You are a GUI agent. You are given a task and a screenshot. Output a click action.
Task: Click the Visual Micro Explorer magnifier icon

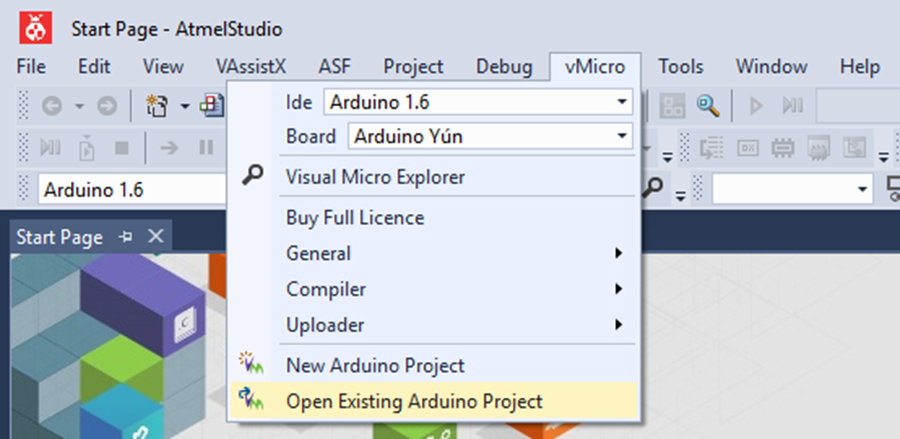coord(252,175)
